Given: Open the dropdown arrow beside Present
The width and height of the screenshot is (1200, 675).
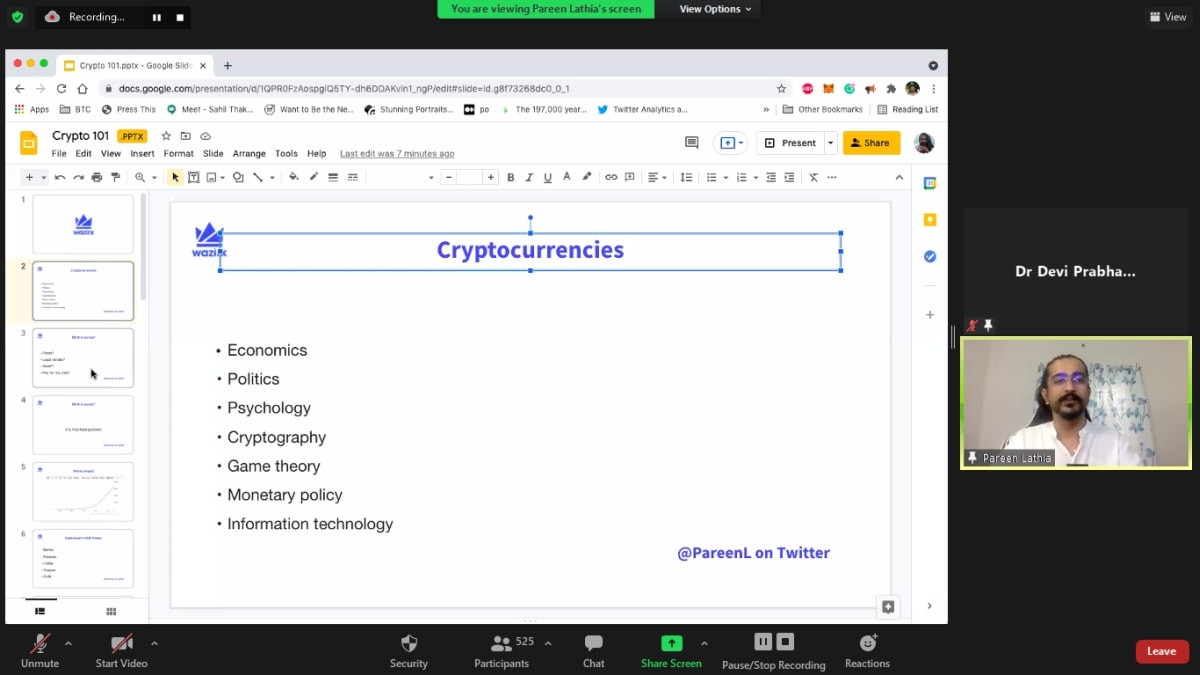Looking at the screenshot, I should [830, 143].
